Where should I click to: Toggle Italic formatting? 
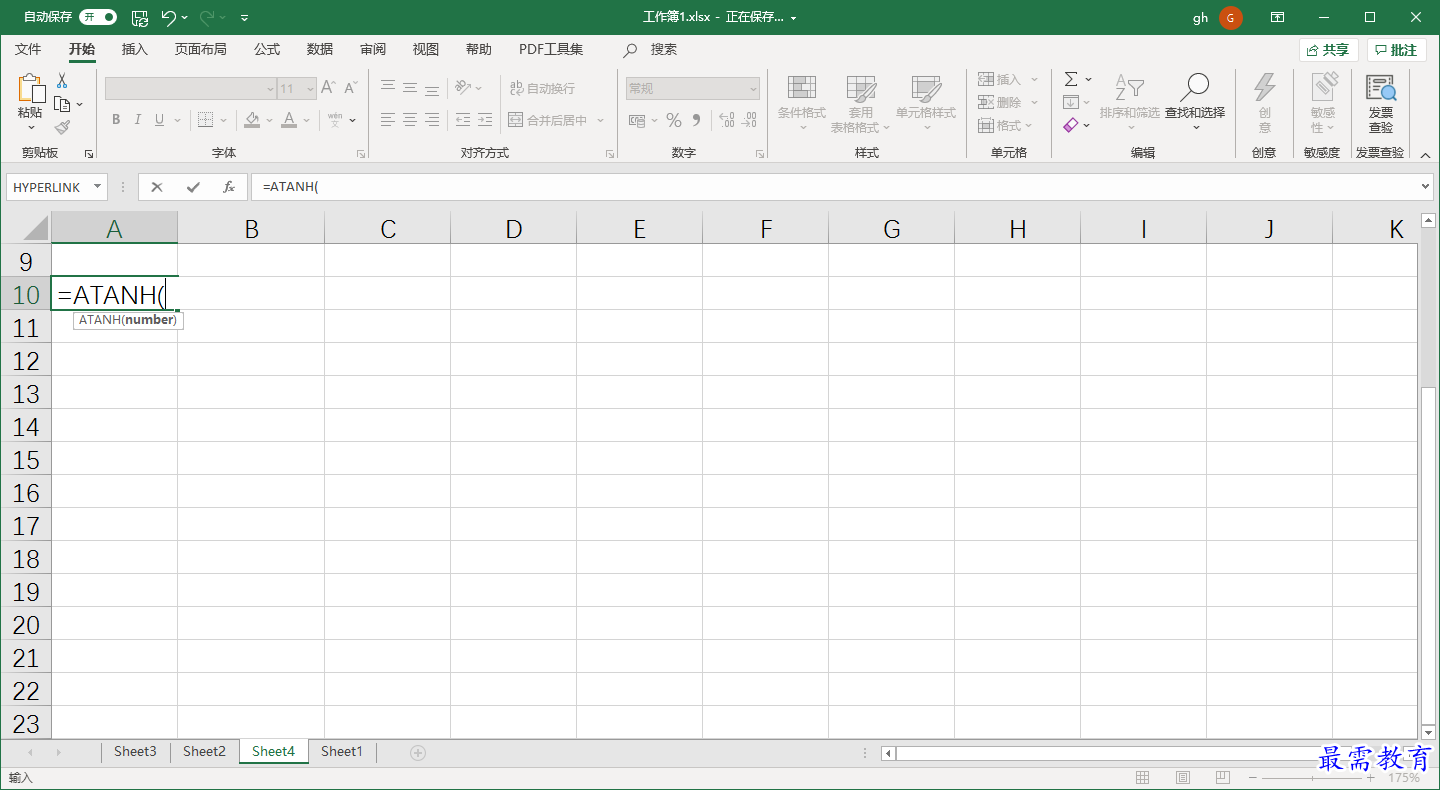tap(138, 120)
